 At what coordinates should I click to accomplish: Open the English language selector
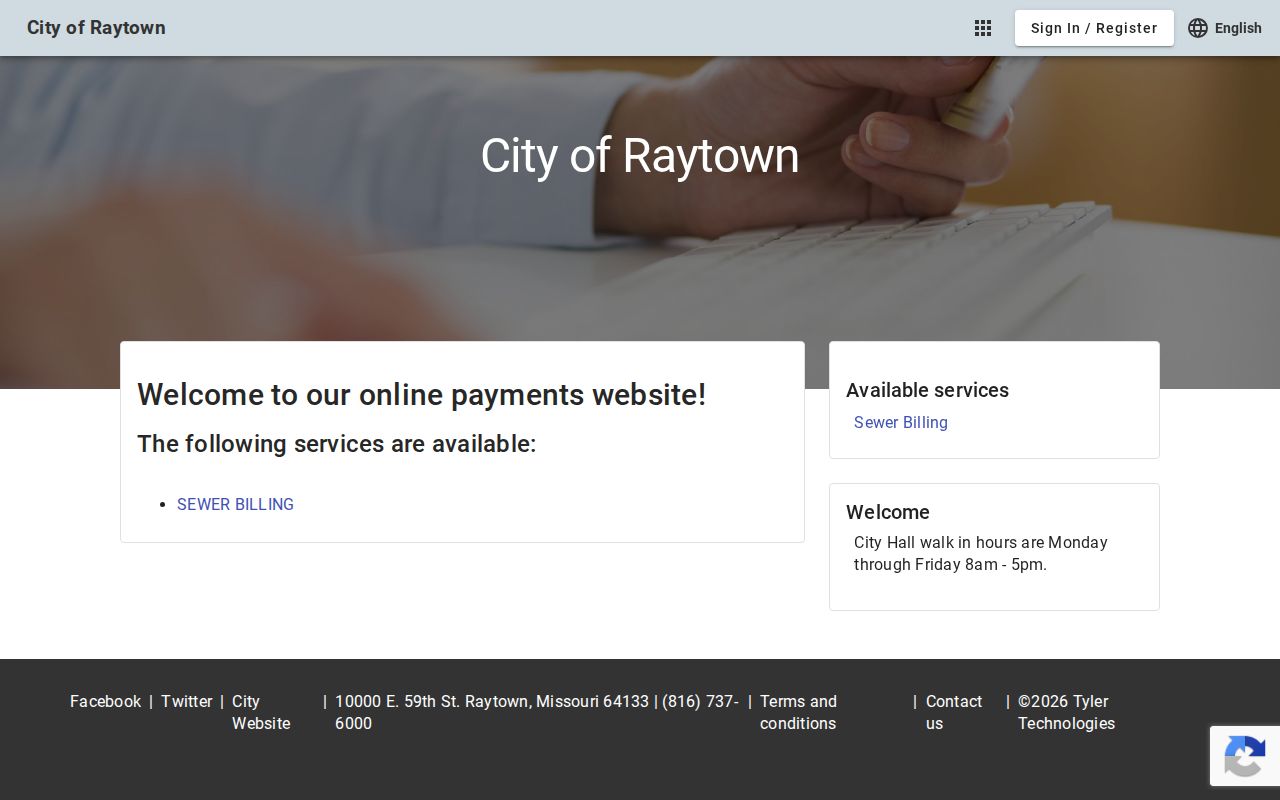click(1225, 28)
